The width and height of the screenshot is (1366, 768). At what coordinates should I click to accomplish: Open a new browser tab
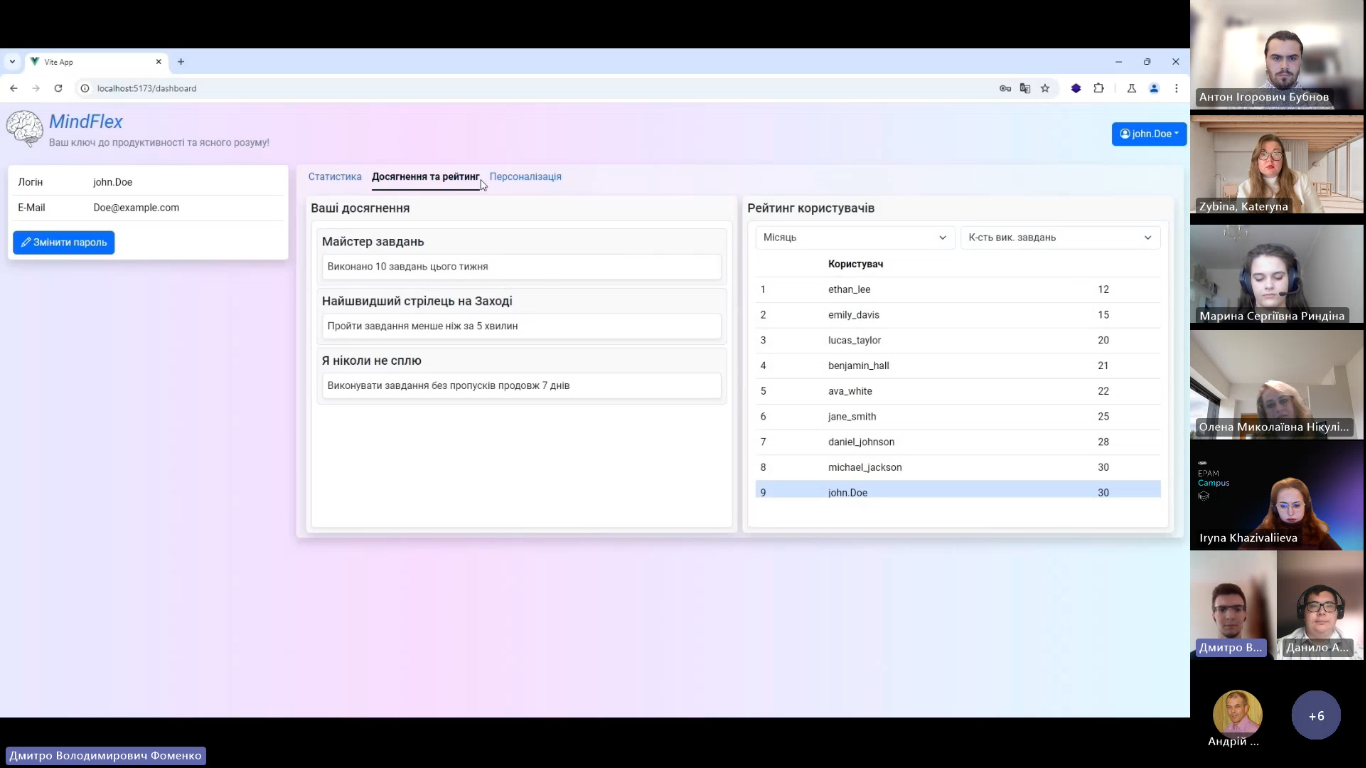click(x=181, y=62)
